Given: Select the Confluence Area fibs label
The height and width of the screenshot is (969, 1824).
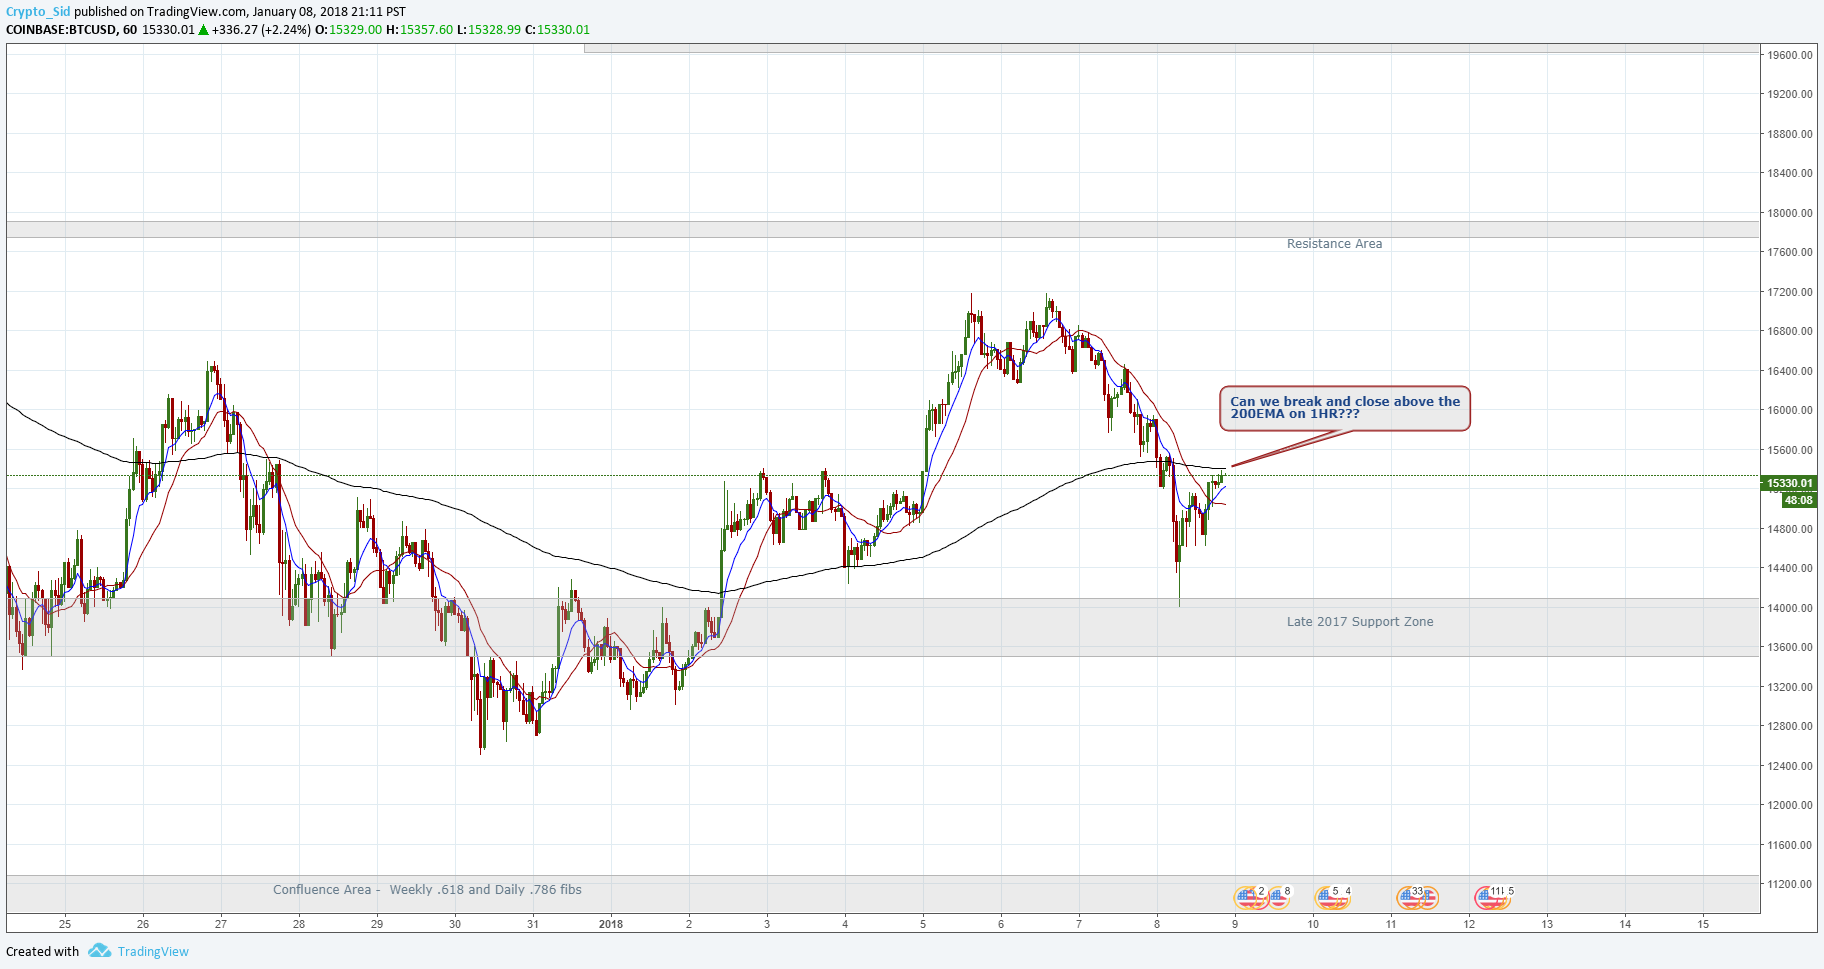Looking at the screenshot, I should pos(427,890).
